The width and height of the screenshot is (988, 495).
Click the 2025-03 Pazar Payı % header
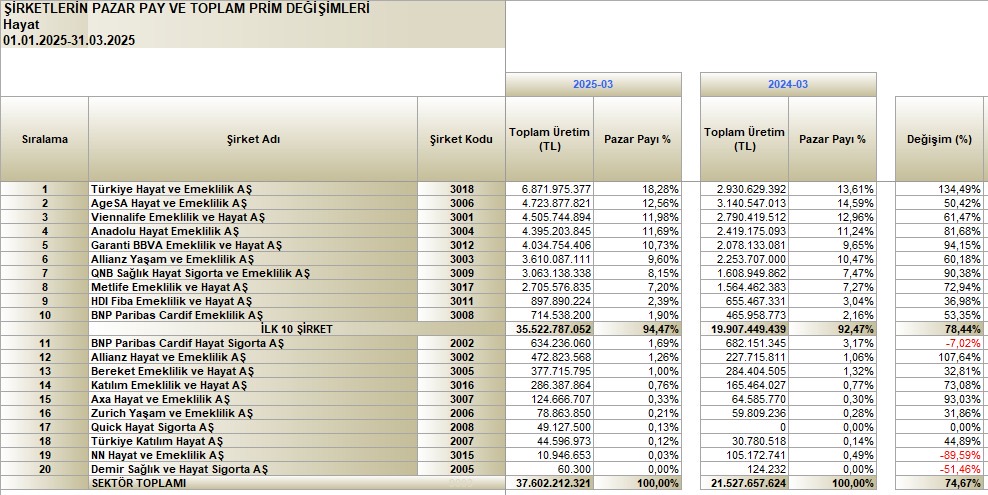(638, 139)
